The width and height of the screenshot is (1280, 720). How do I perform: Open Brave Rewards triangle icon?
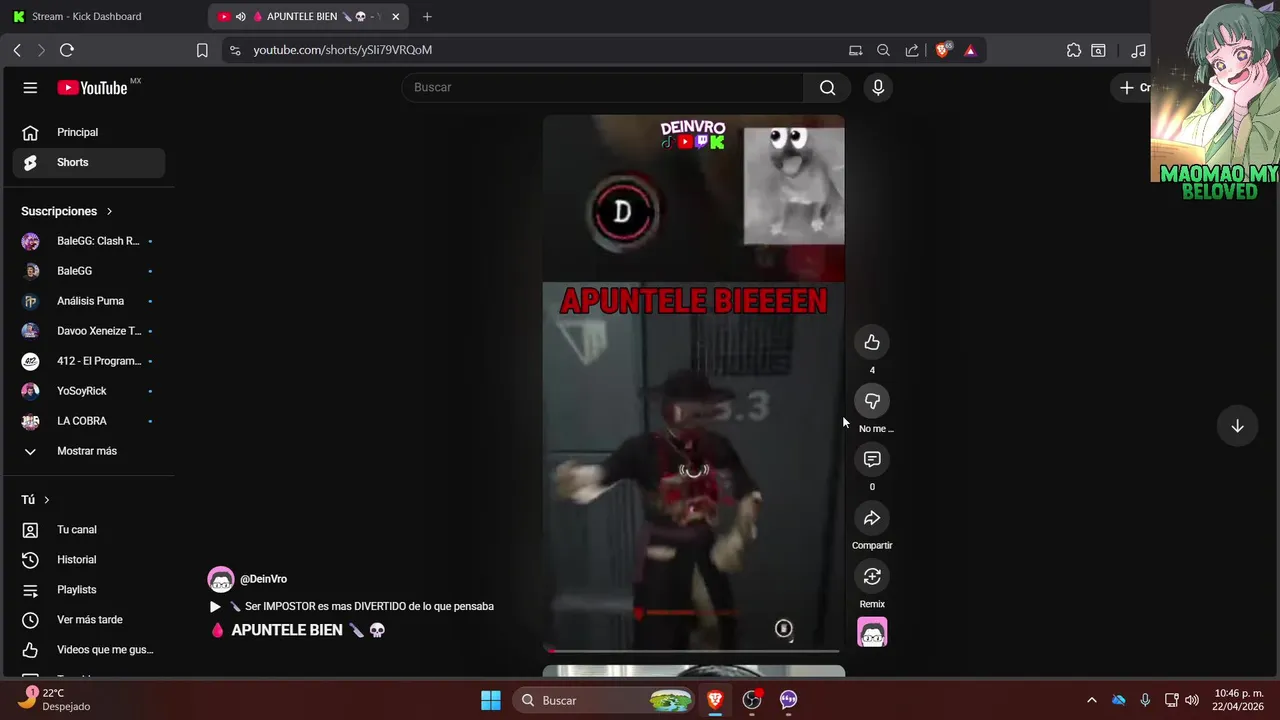pos(970,50)
